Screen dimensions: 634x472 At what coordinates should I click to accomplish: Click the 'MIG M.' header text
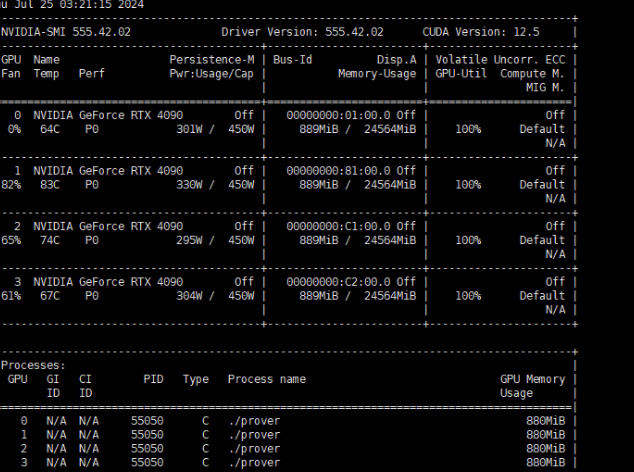545,88
